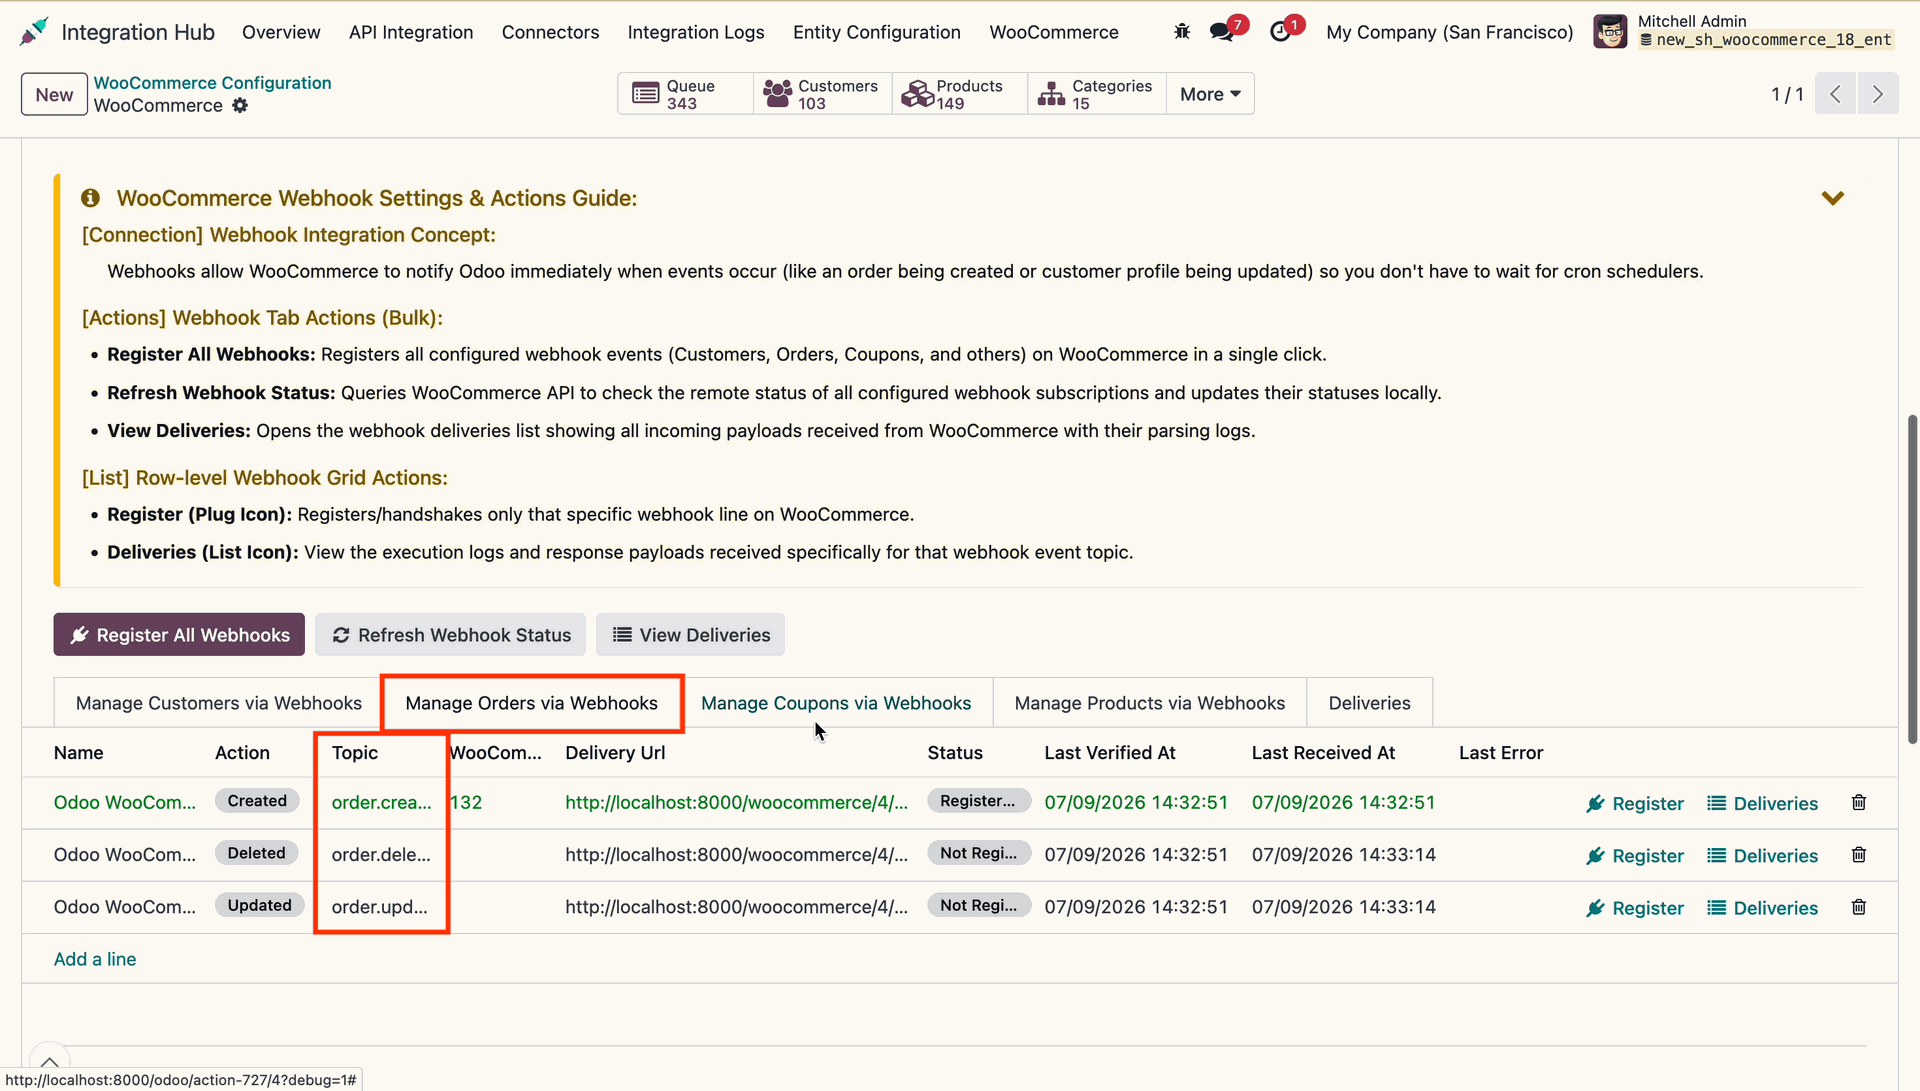Viewport: 1920px width, 1091px height.
Task: Click the New button
Action: coord(54,95)
